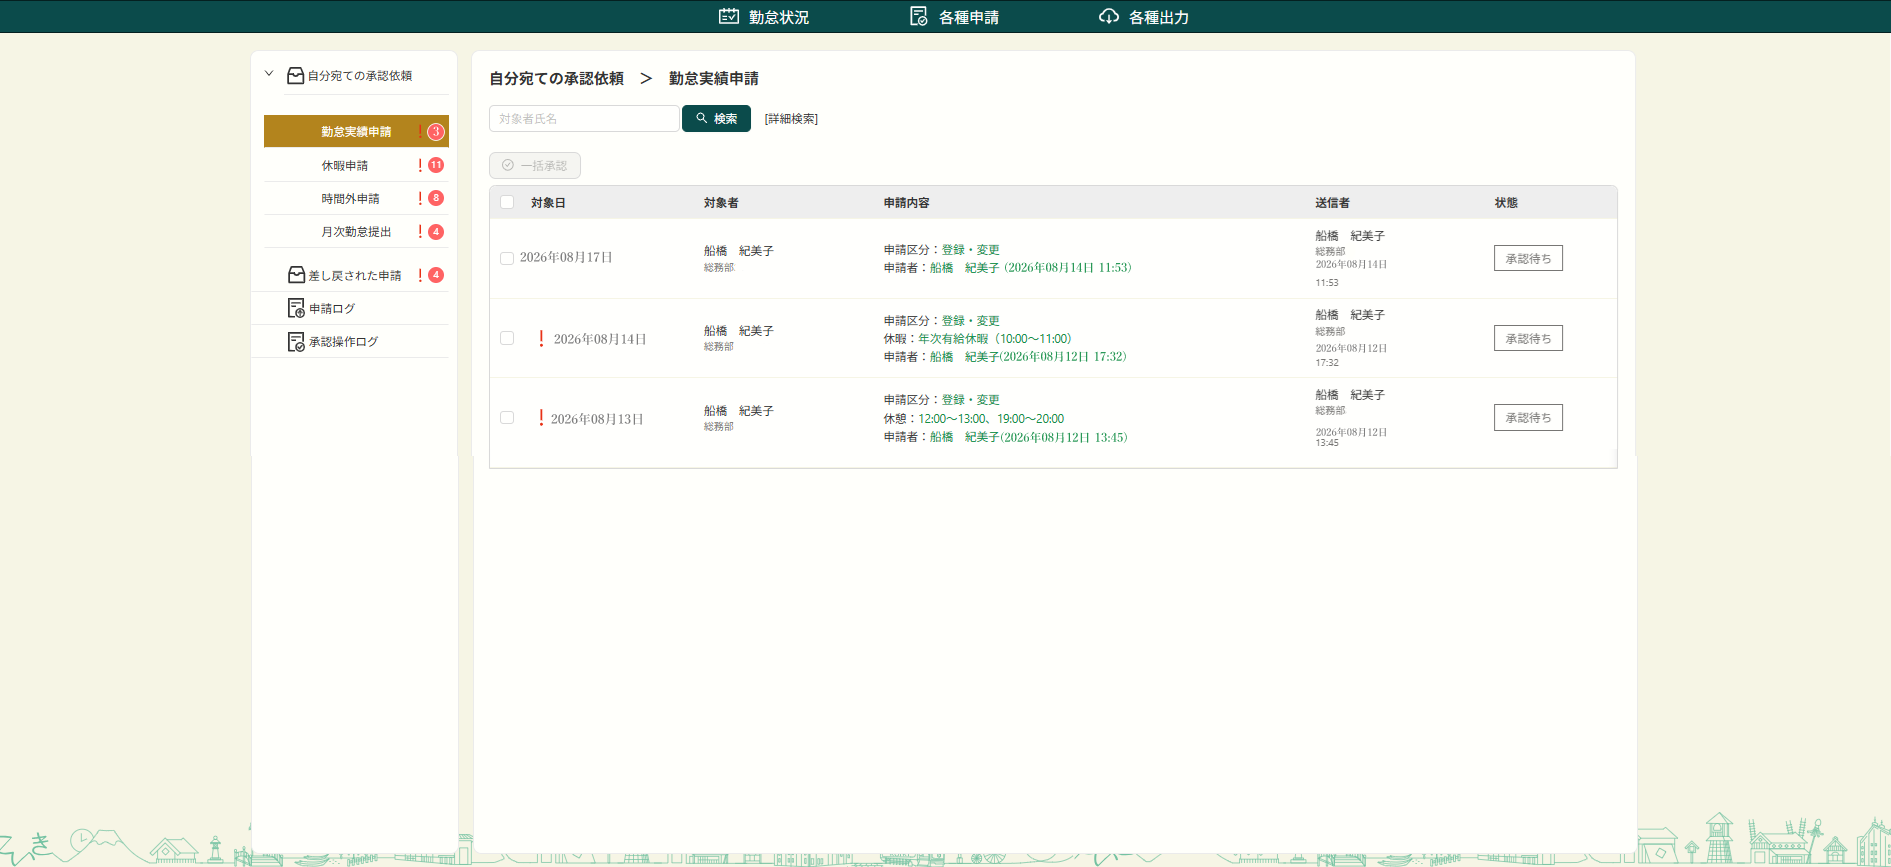Click the count badge 11 on 休暇申請
Screen dimensions: 1891x867
click(x=436, y=165)
